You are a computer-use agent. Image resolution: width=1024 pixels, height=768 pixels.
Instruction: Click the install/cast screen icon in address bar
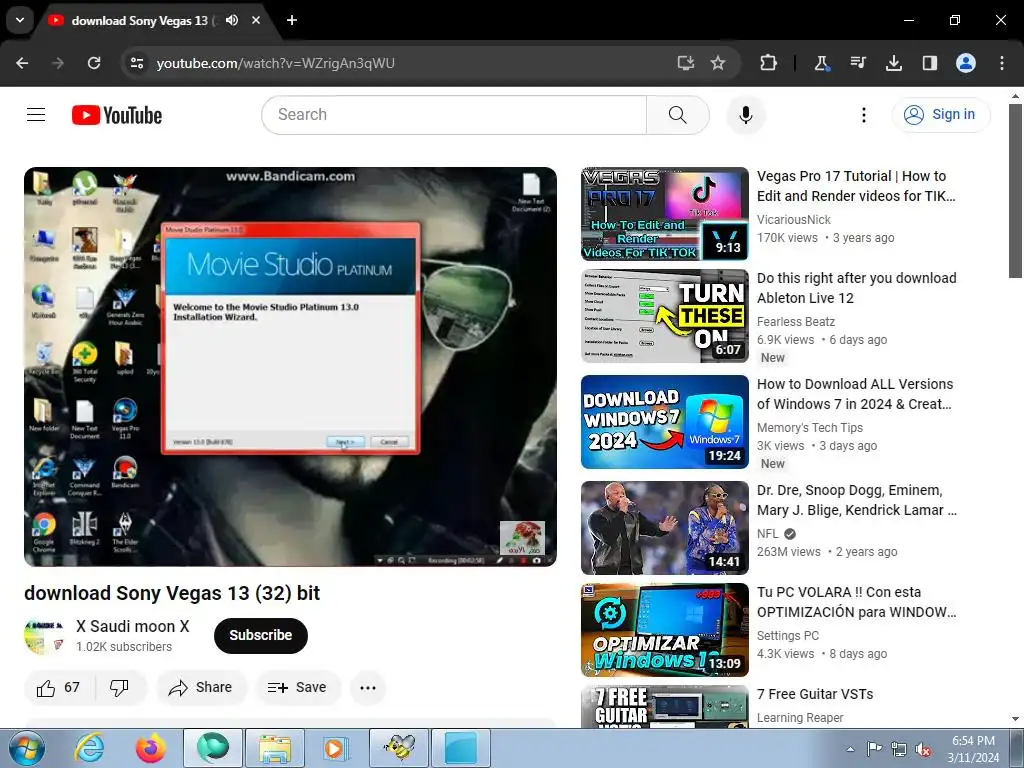685,63
